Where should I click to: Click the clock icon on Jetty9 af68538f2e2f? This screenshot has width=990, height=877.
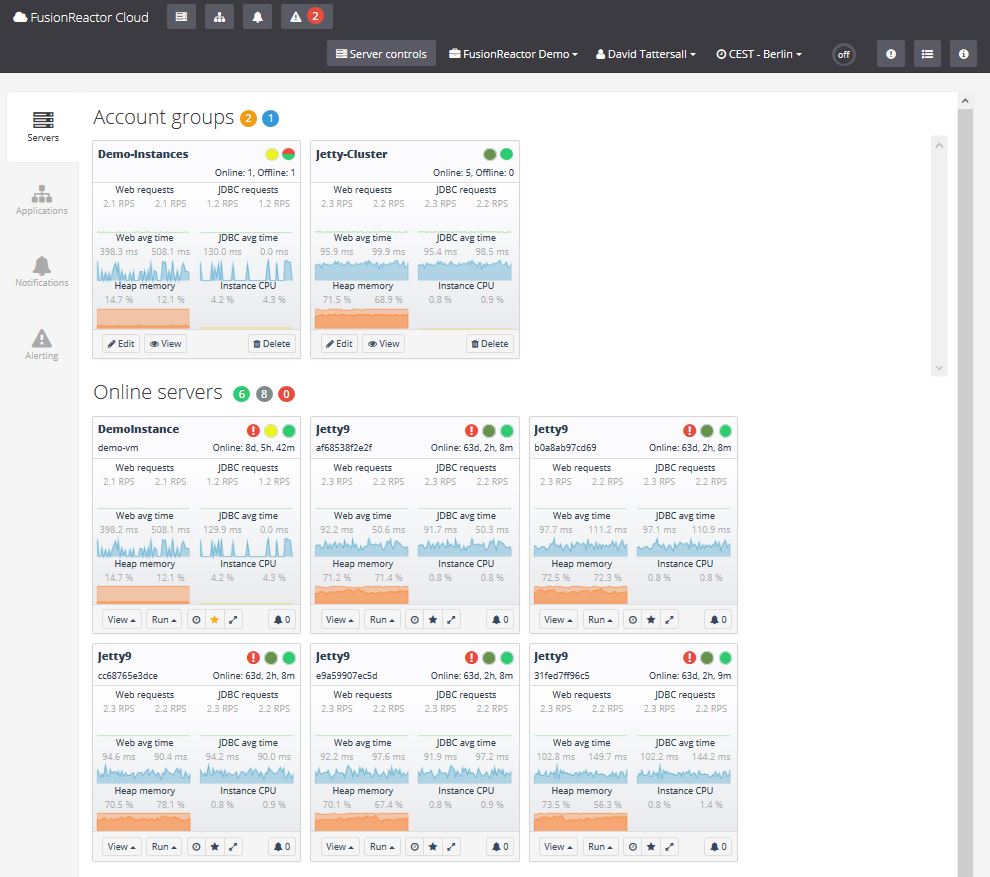pyautogui.click(x=414, y=619)
